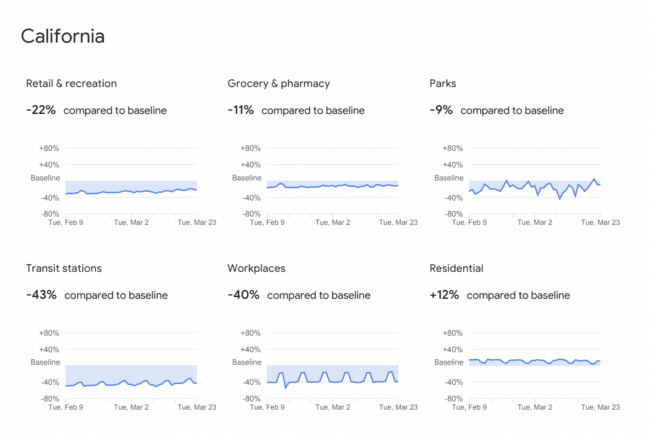Click the -11% grocery percentage value
This screenshot has width=650, height=434.
[241, 110]
